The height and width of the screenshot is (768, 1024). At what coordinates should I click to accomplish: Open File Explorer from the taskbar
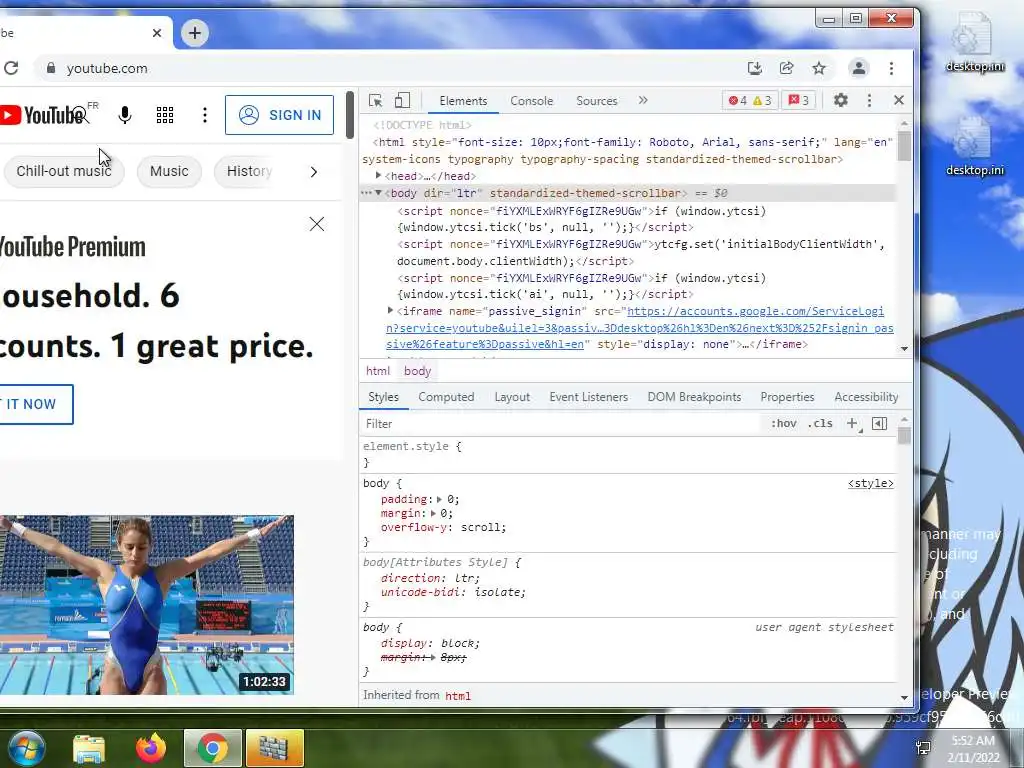tap(89, 748)
